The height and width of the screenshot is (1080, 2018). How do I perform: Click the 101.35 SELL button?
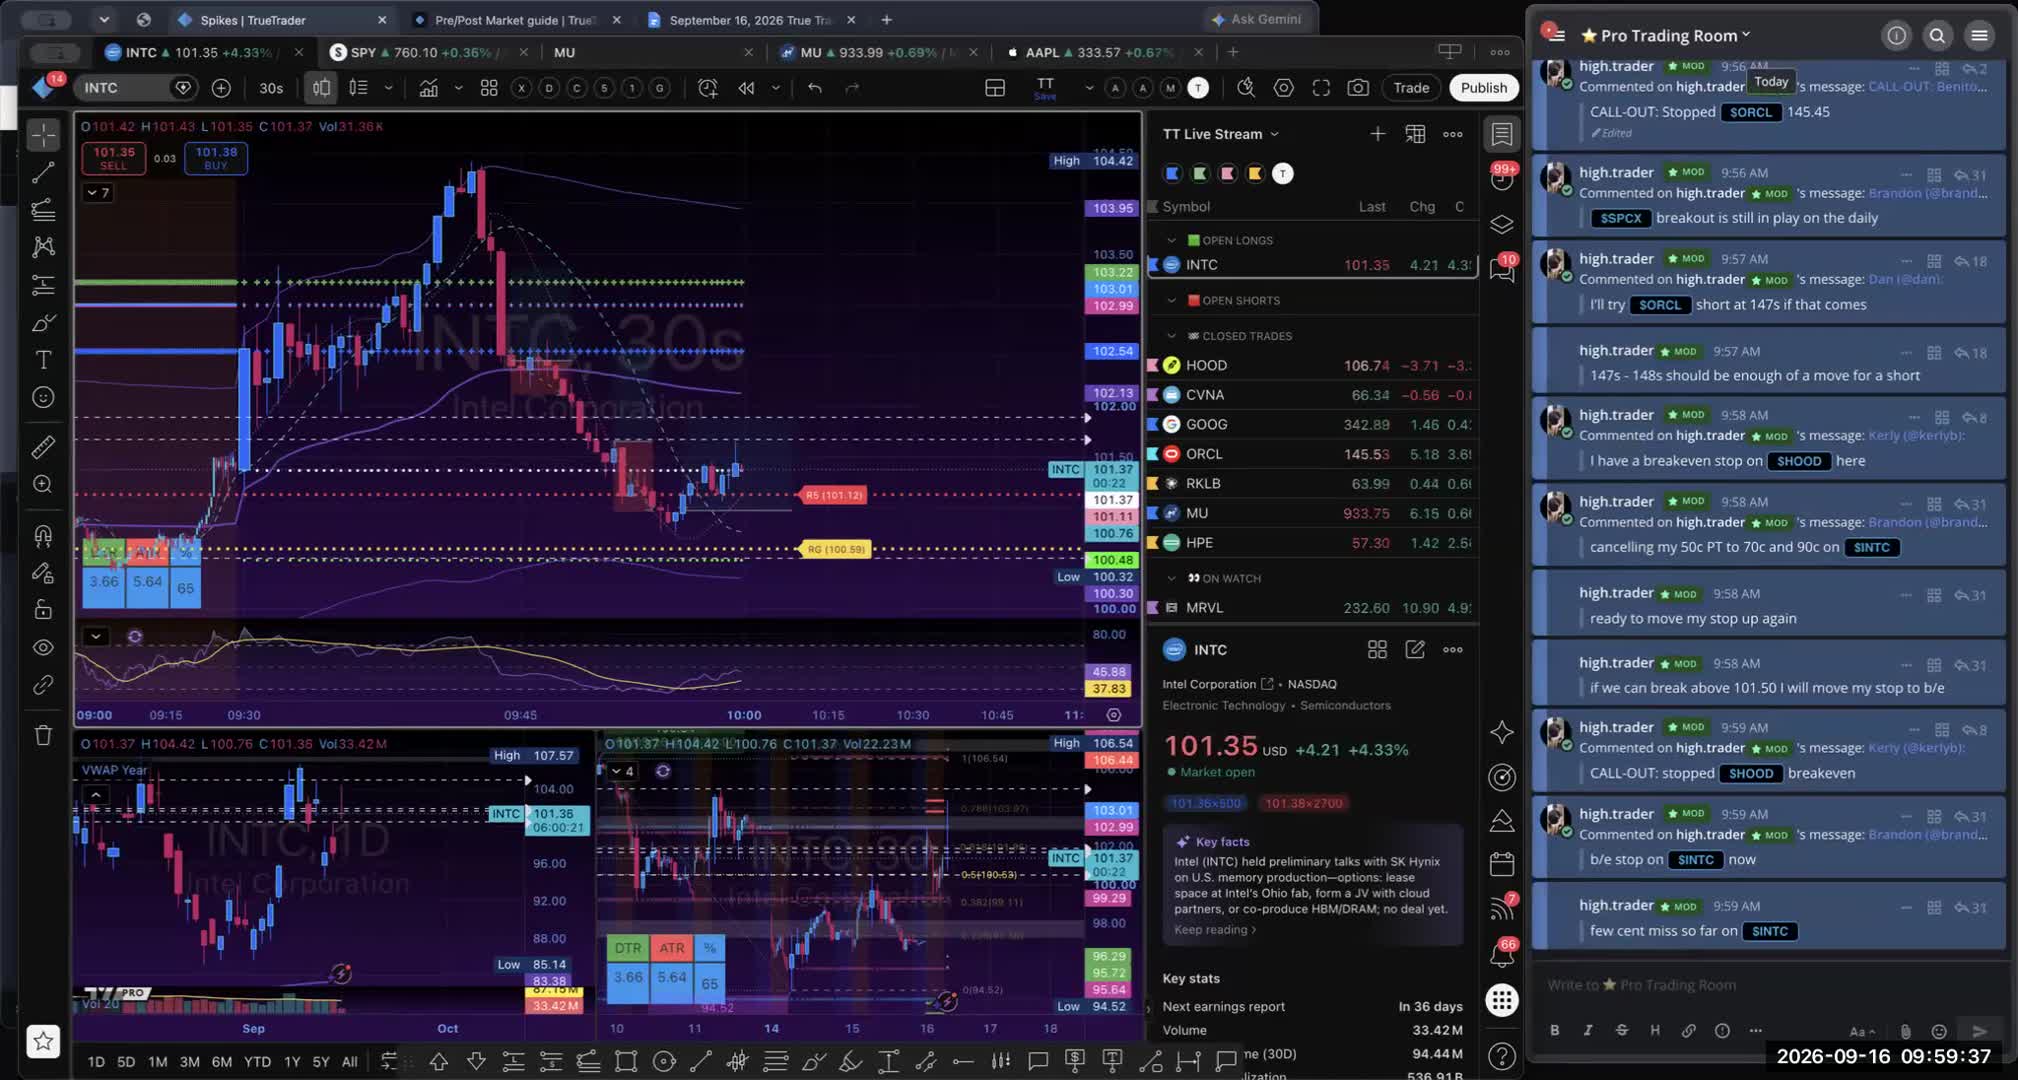coord(113,158)
